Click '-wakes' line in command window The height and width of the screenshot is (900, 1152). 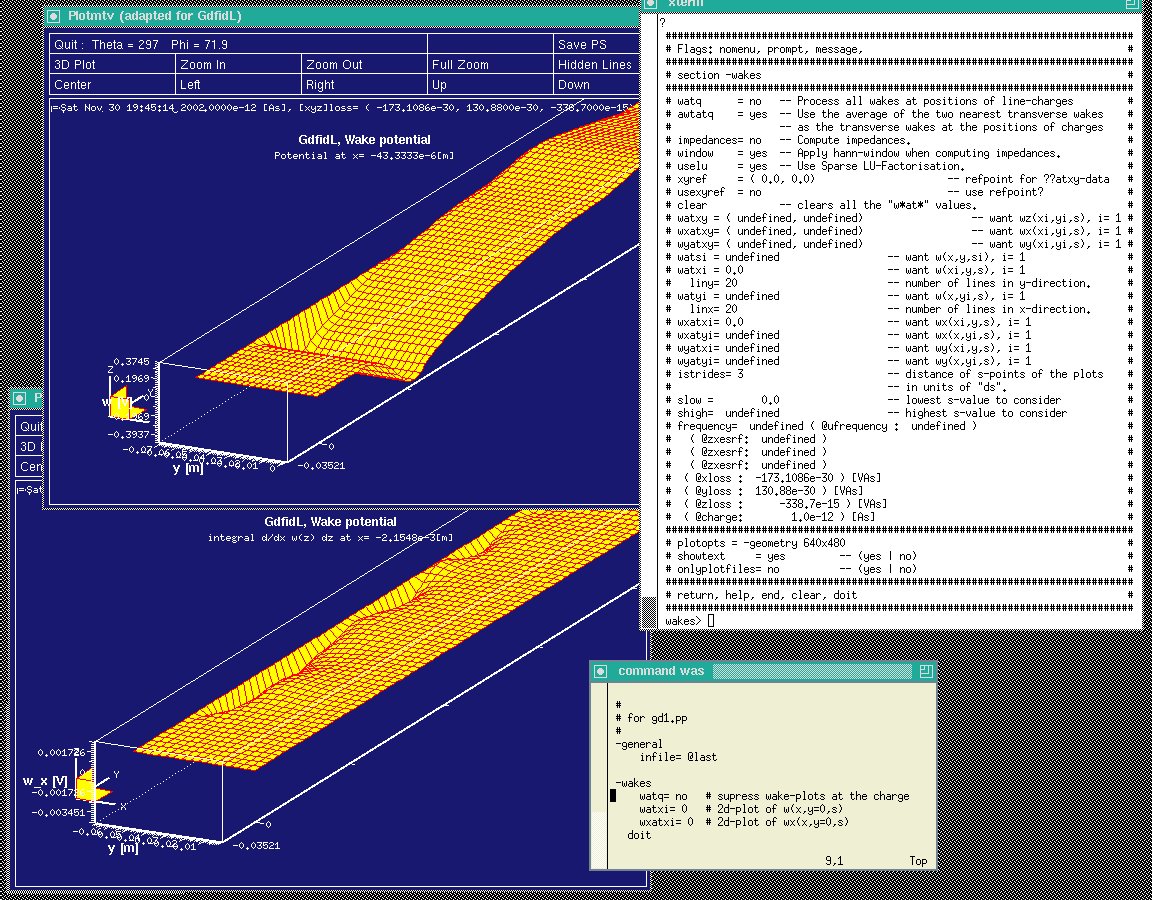pos(633,783)
